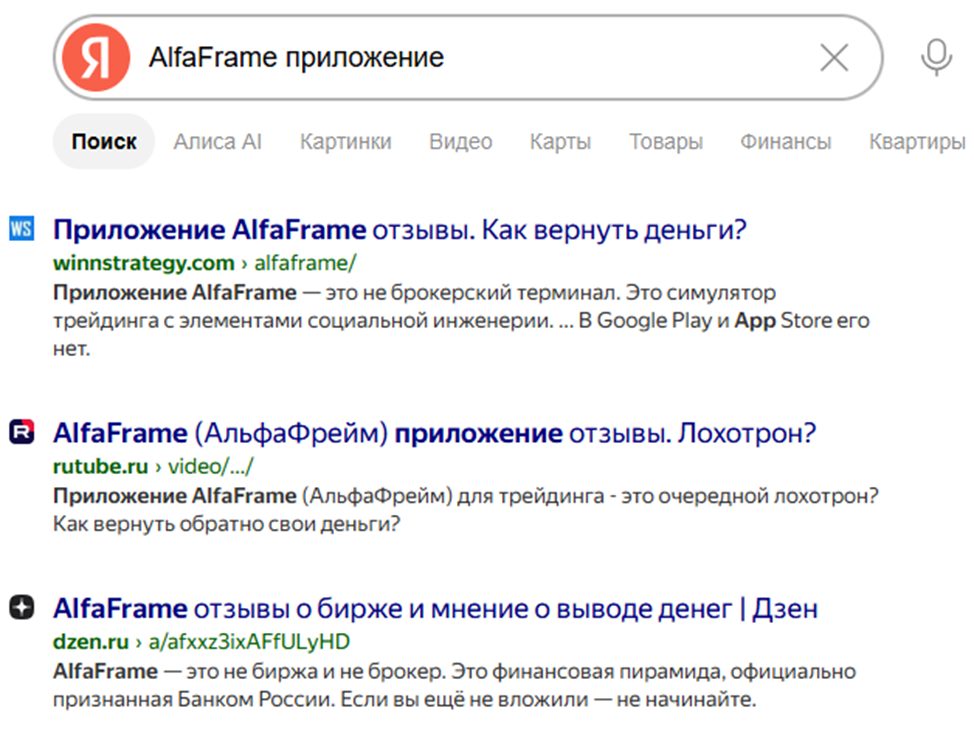Start voice search with the microphone icon
974x739 pixels.
click(936, 58)
